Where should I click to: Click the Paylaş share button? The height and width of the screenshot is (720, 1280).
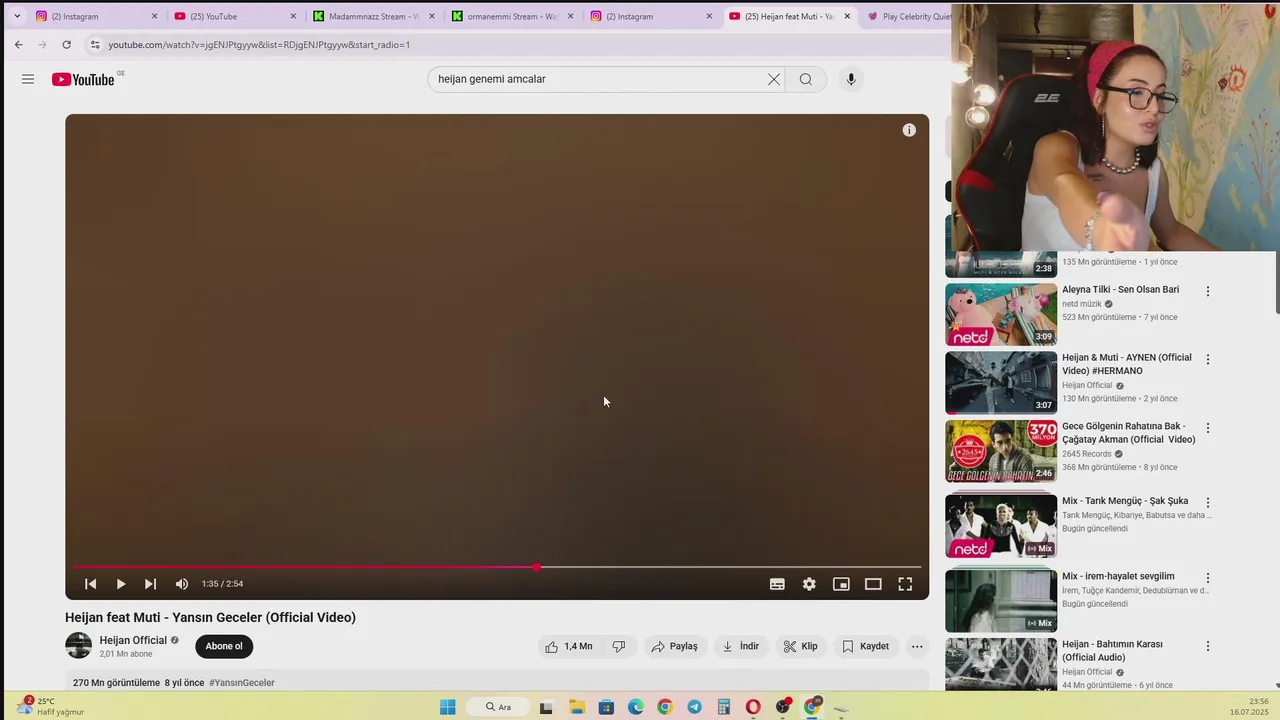675,646
